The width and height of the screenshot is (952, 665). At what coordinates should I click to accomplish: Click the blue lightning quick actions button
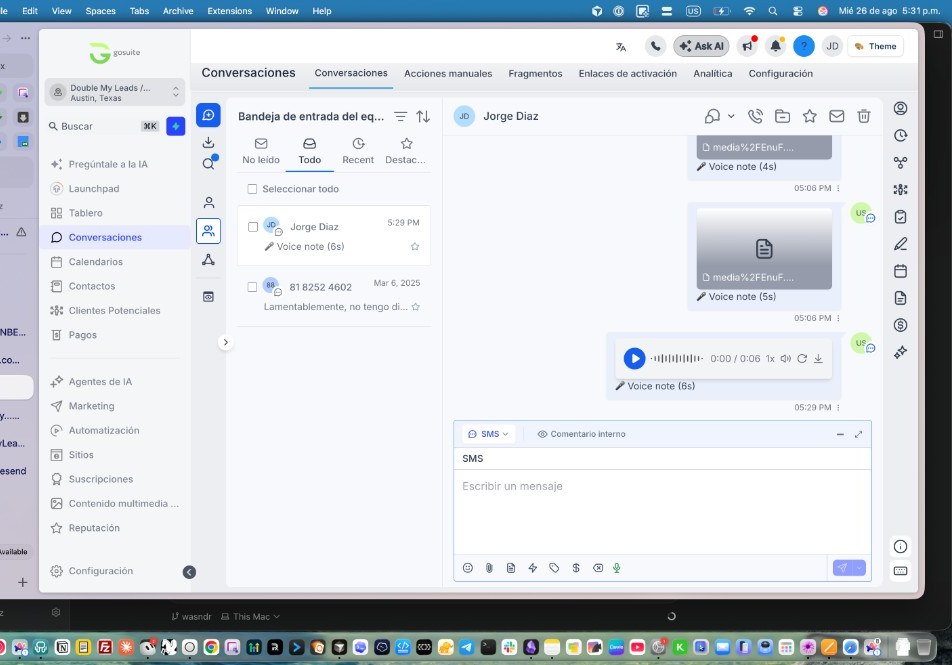[x=175, y=126]
